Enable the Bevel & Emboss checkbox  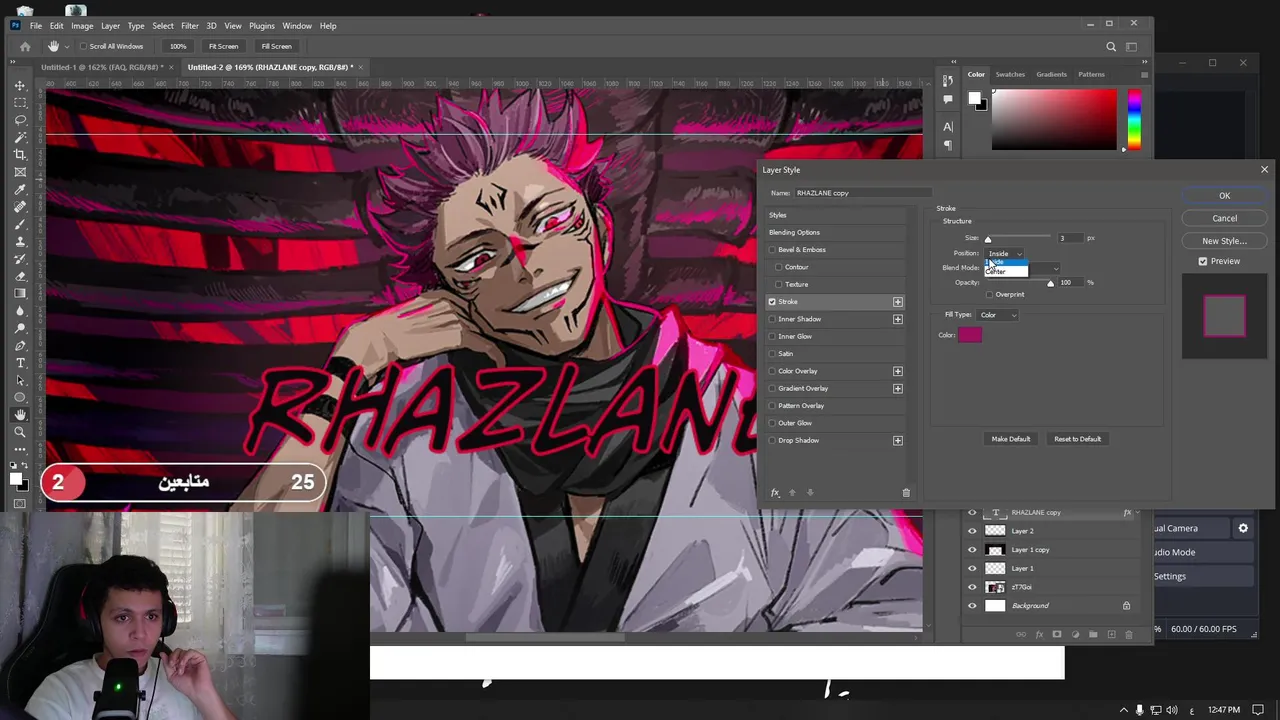click(x=772, y=250)
